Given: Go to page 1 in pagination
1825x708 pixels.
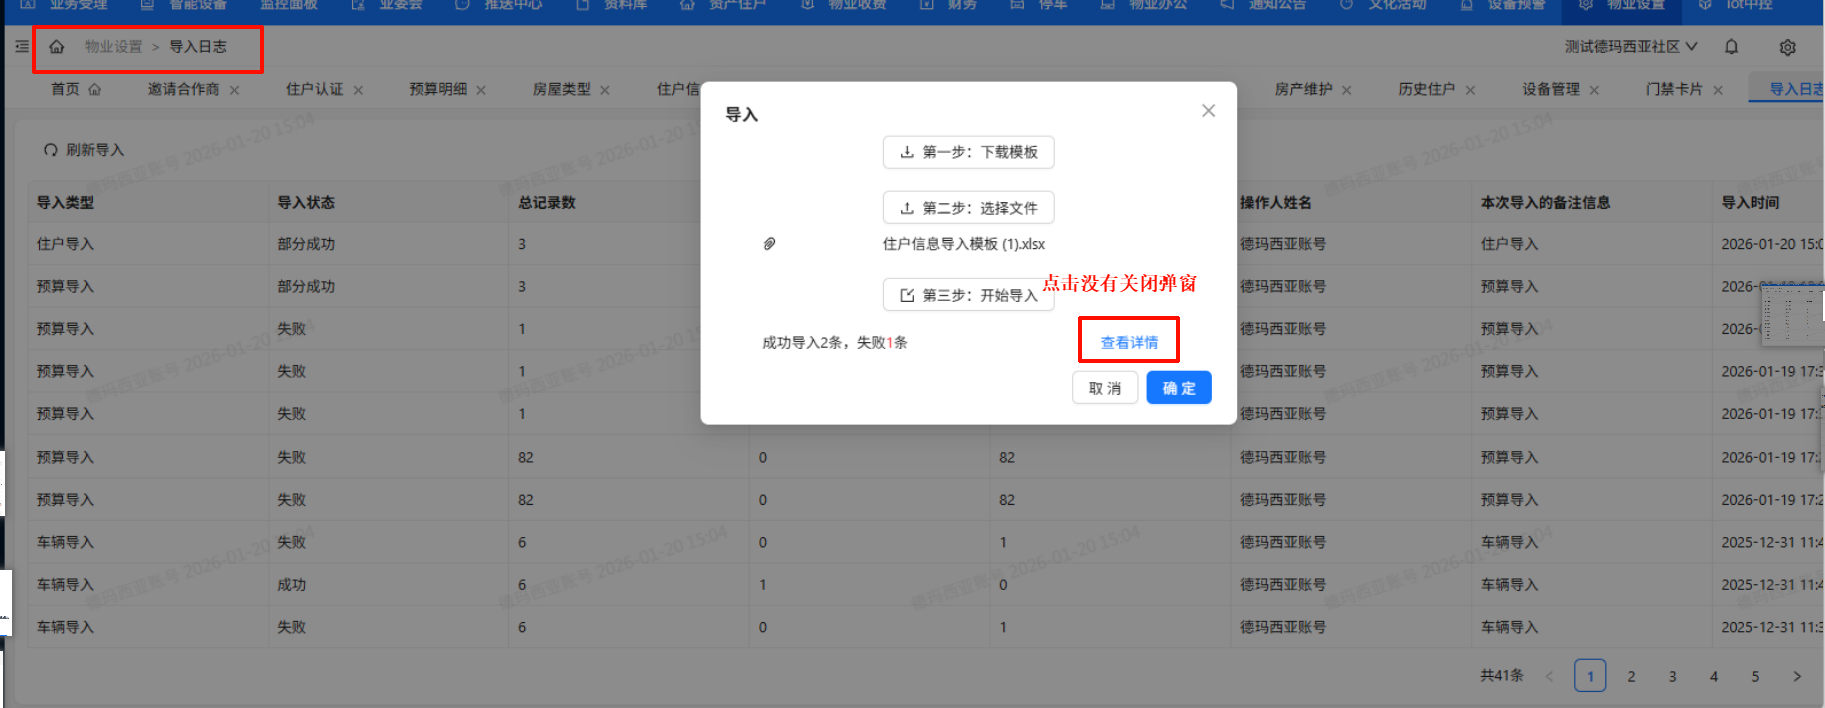Looking at the screenshot, I should 1590,677.
